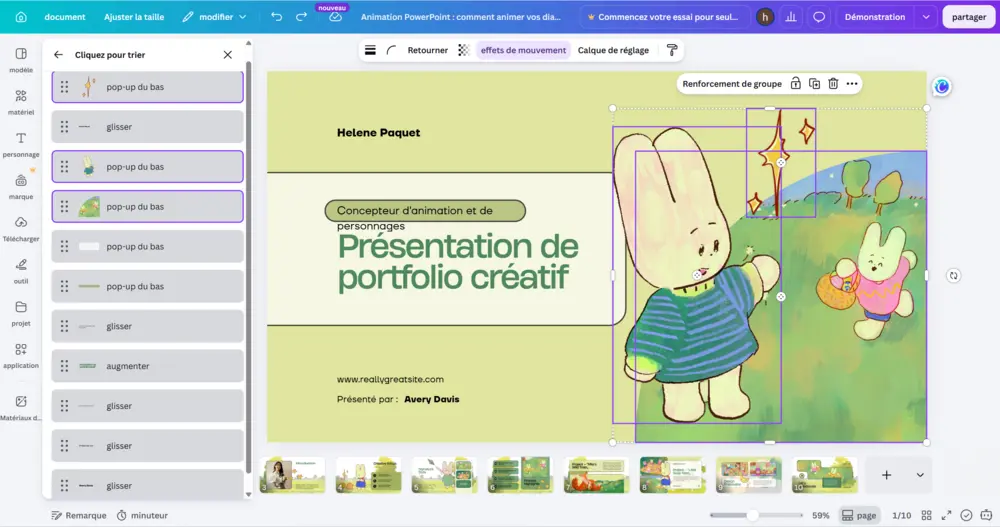The width and height of the screenshot is (1000, 527).
Task: Click the Avery Davis text
Action: point(432,399)
